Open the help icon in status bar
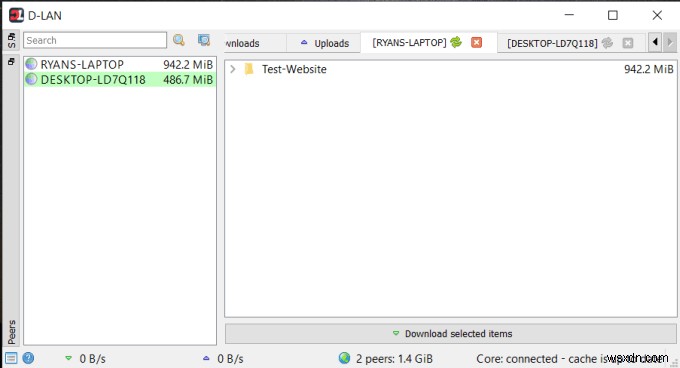Image resolution: width=680 pixels, height=368 pixels. pos(28,358)
